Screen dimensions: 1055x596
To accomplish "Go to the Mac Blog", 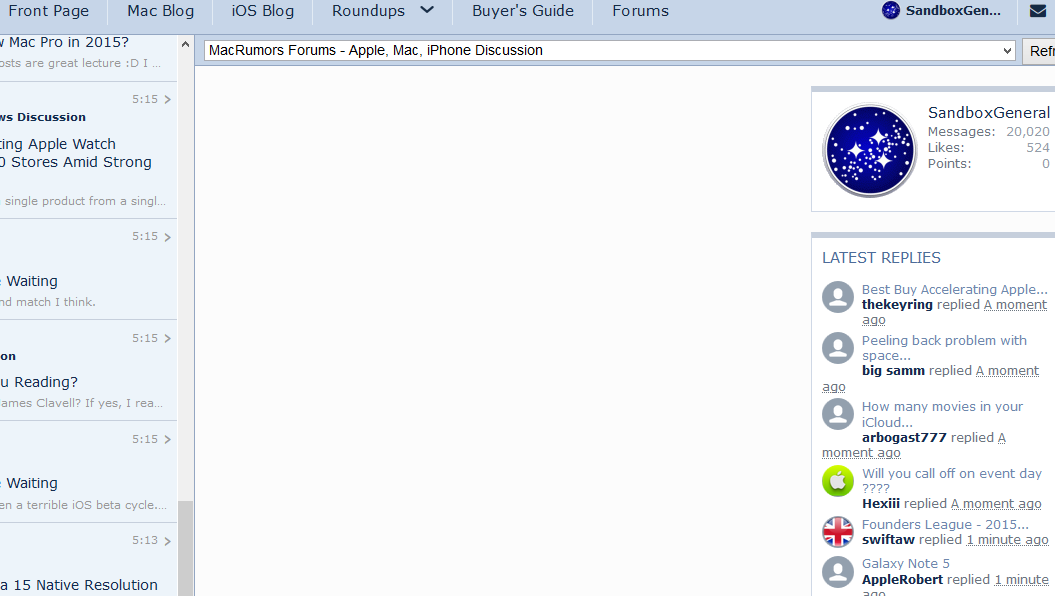I will click(x=160, y=11).
